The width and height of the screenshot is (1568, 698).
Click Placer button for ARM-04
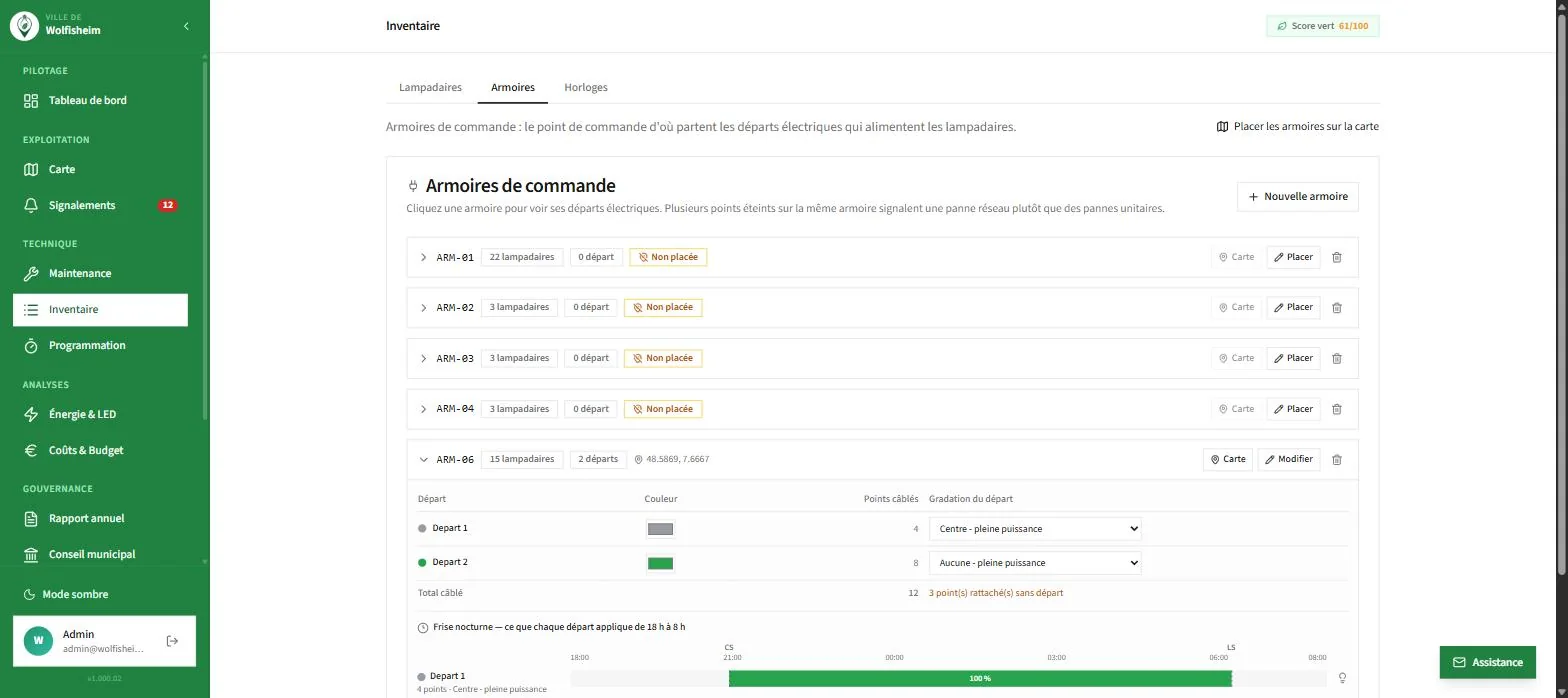[x=1293, y=409]
